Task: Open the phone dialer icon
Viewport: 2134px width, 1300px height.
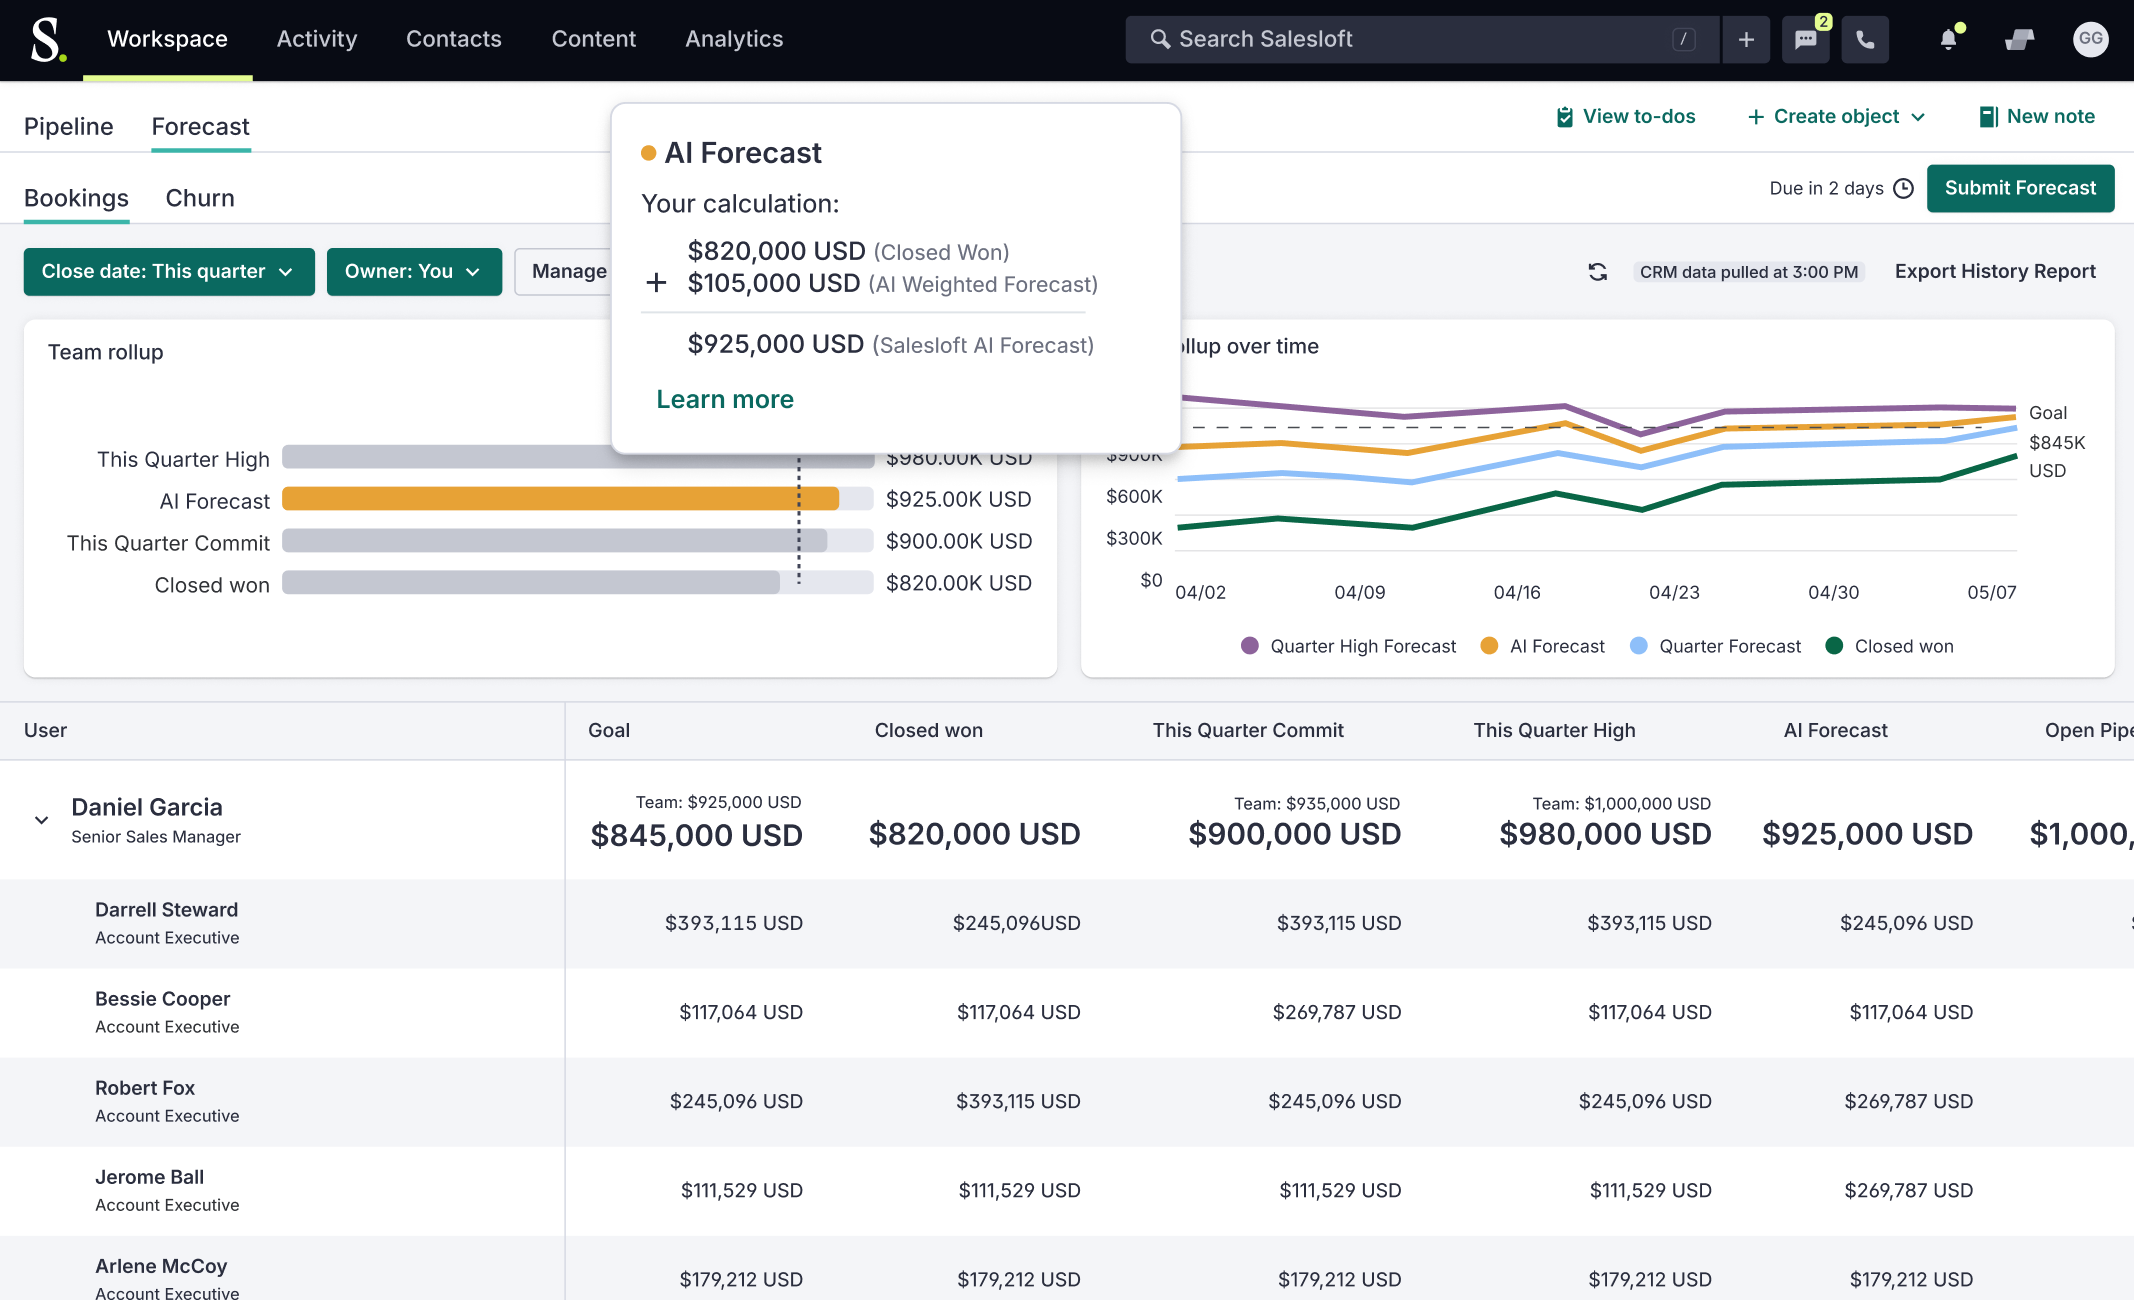Action: (x=1865, y=40)
